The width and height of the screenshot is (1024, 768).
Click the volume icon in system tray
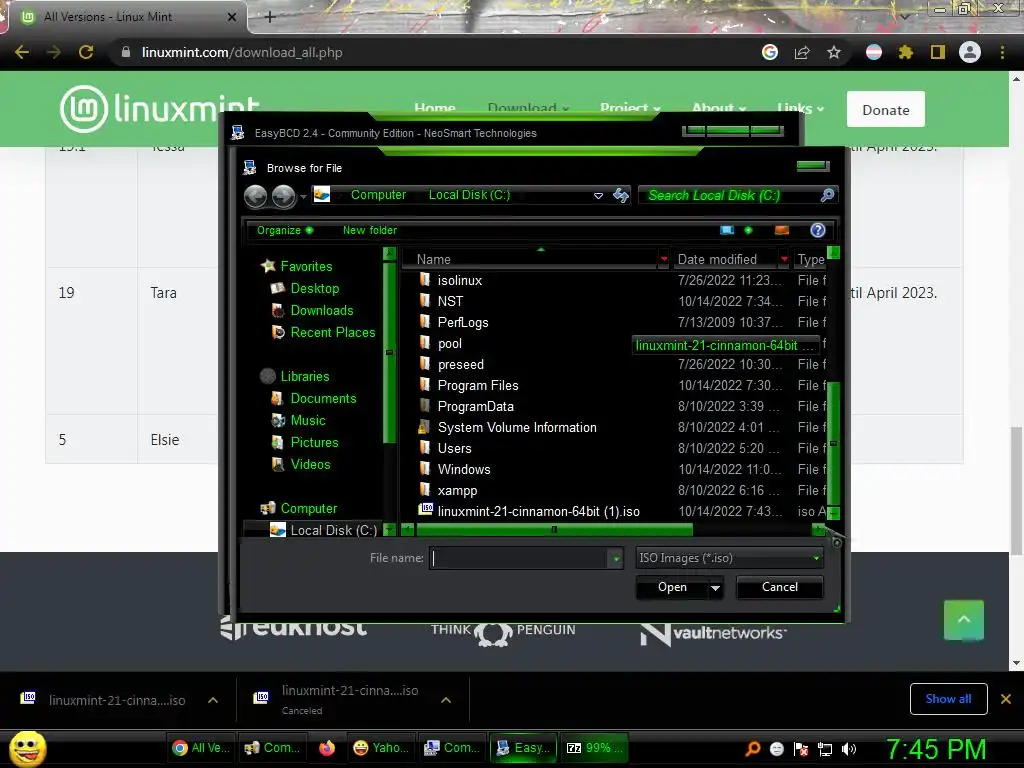click(848, 748)
